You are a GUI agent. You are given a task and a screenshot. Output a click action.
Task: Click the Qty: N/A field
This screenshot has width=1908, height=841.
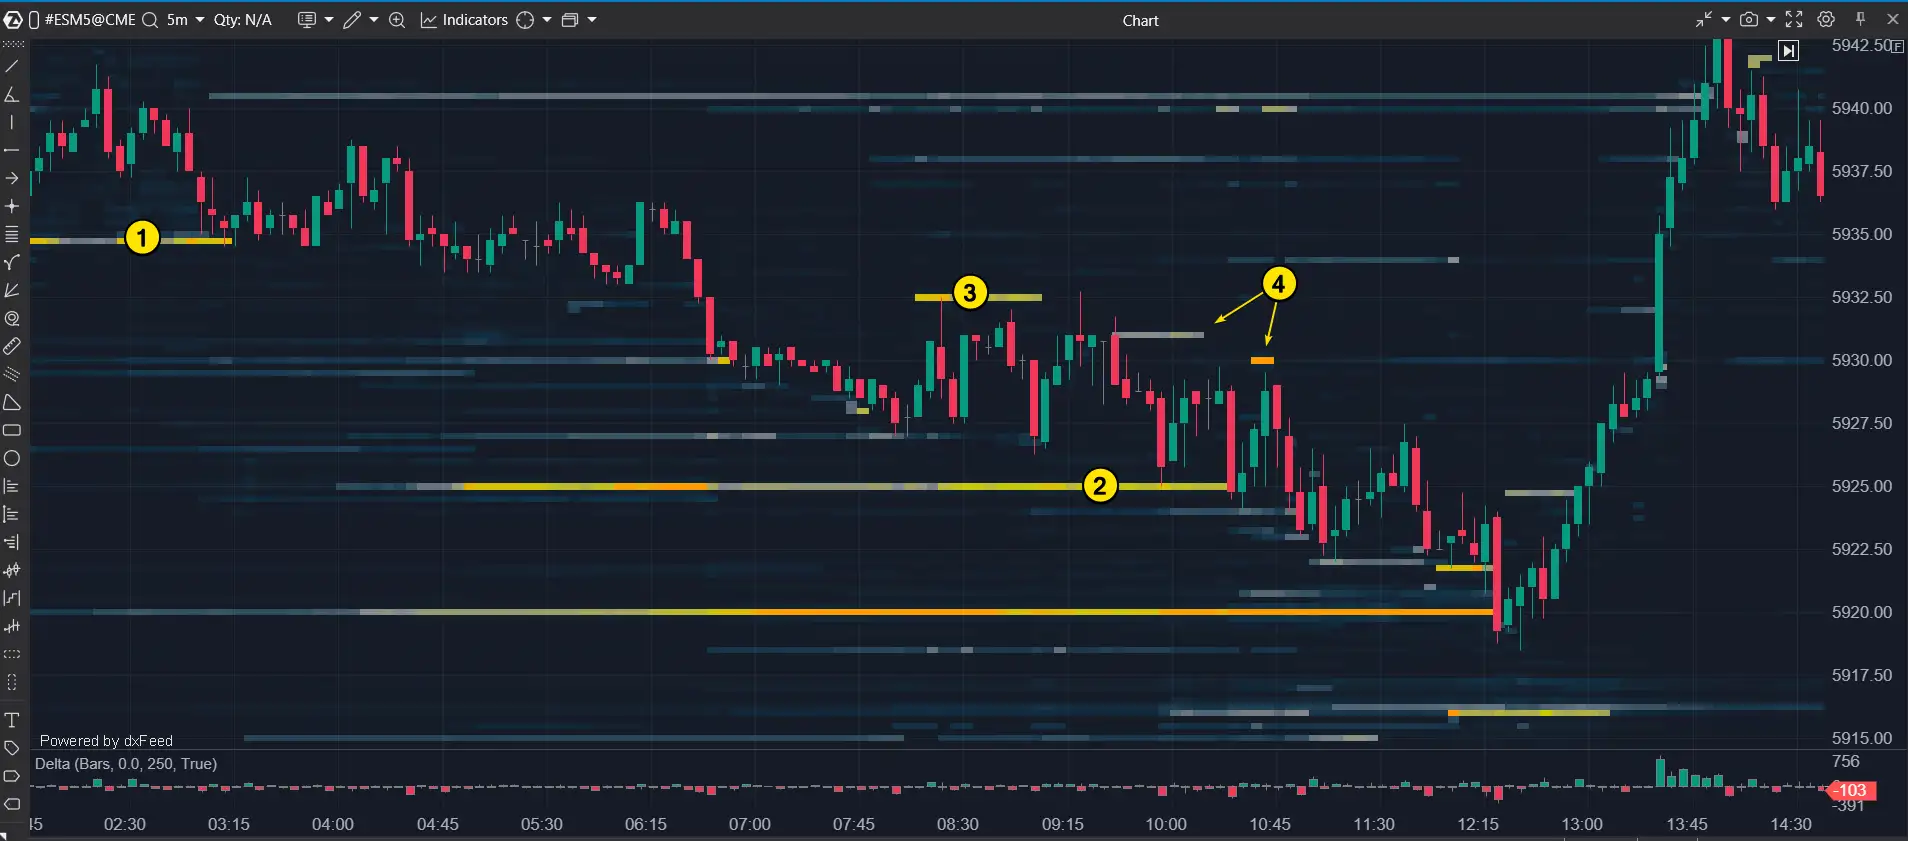tap(243, 20)
